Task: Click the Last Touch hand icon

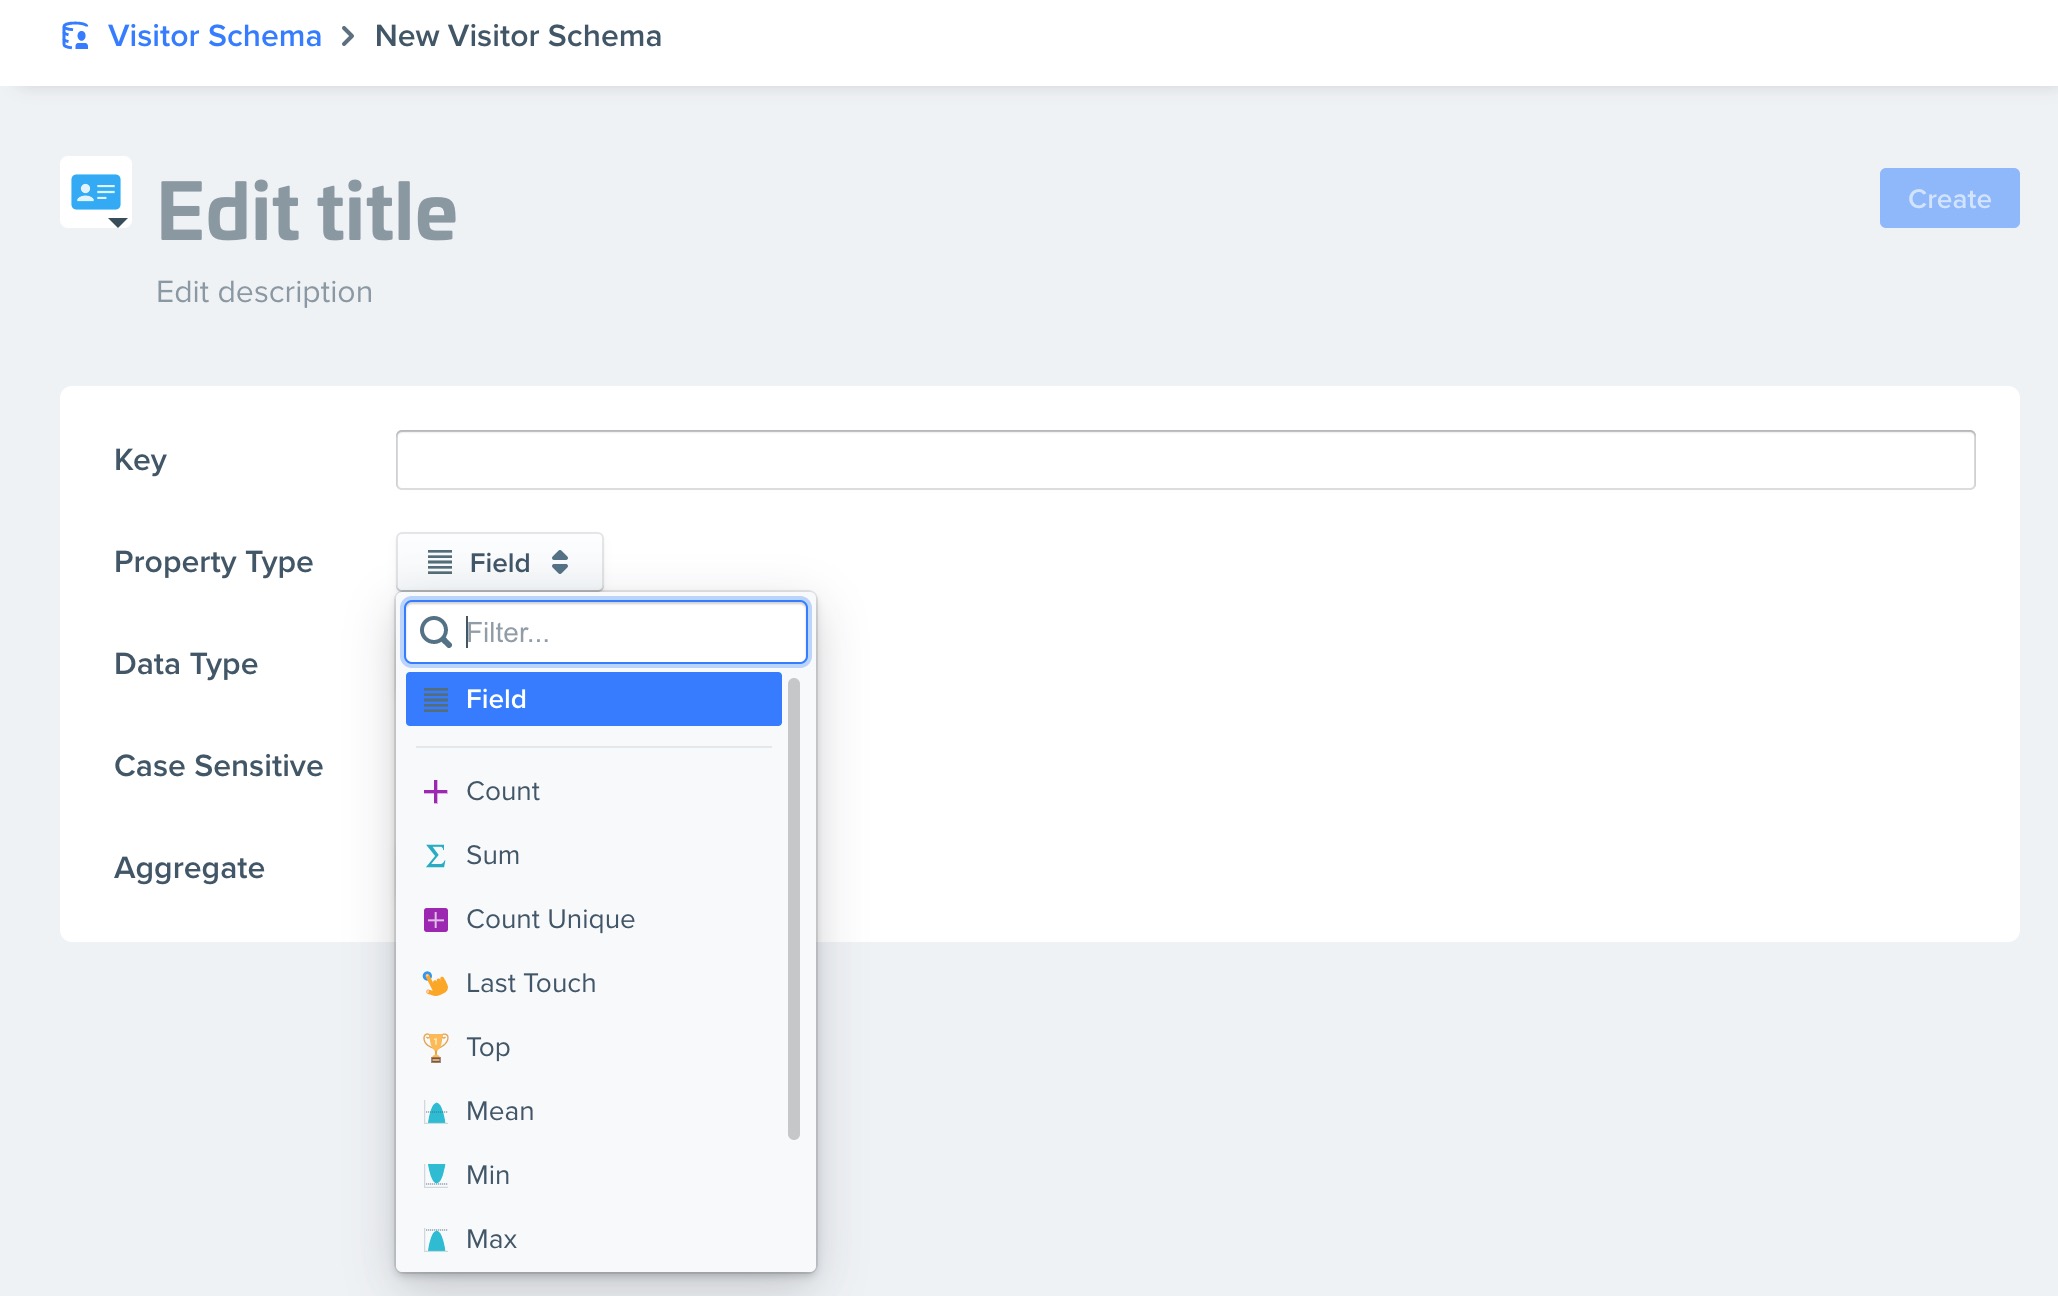Action: coord(435,984)
